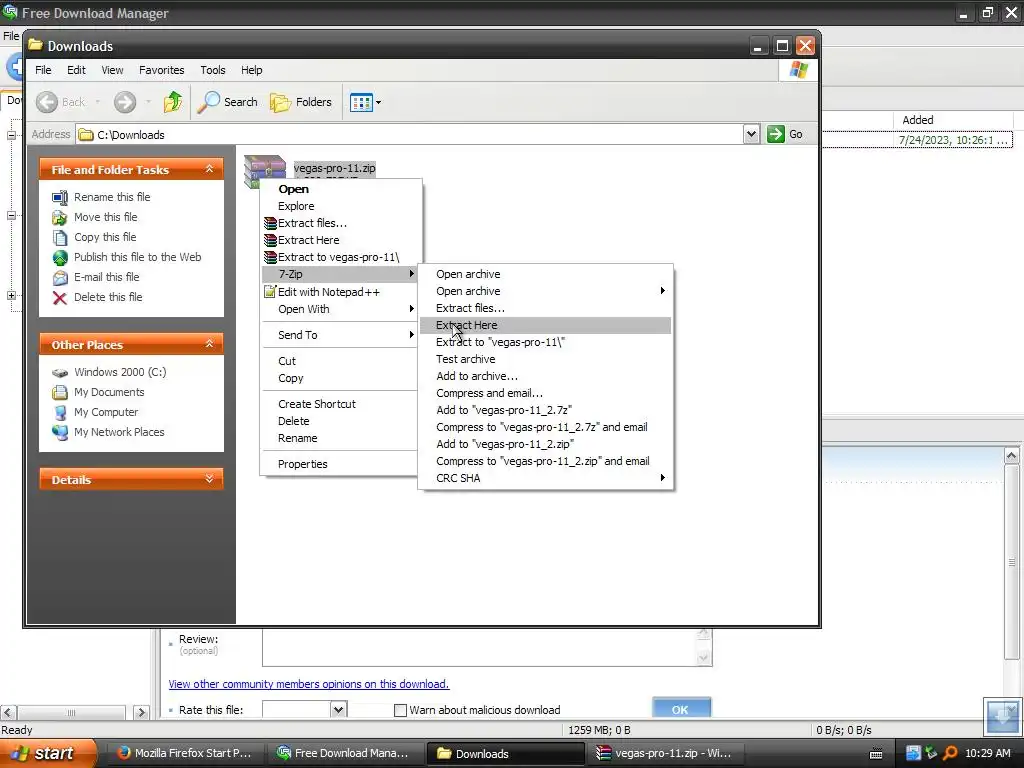This screenshot has height=768, width=1024.
Task: Click scroll up arrow in right pane
Action: tap(1012, 455)
